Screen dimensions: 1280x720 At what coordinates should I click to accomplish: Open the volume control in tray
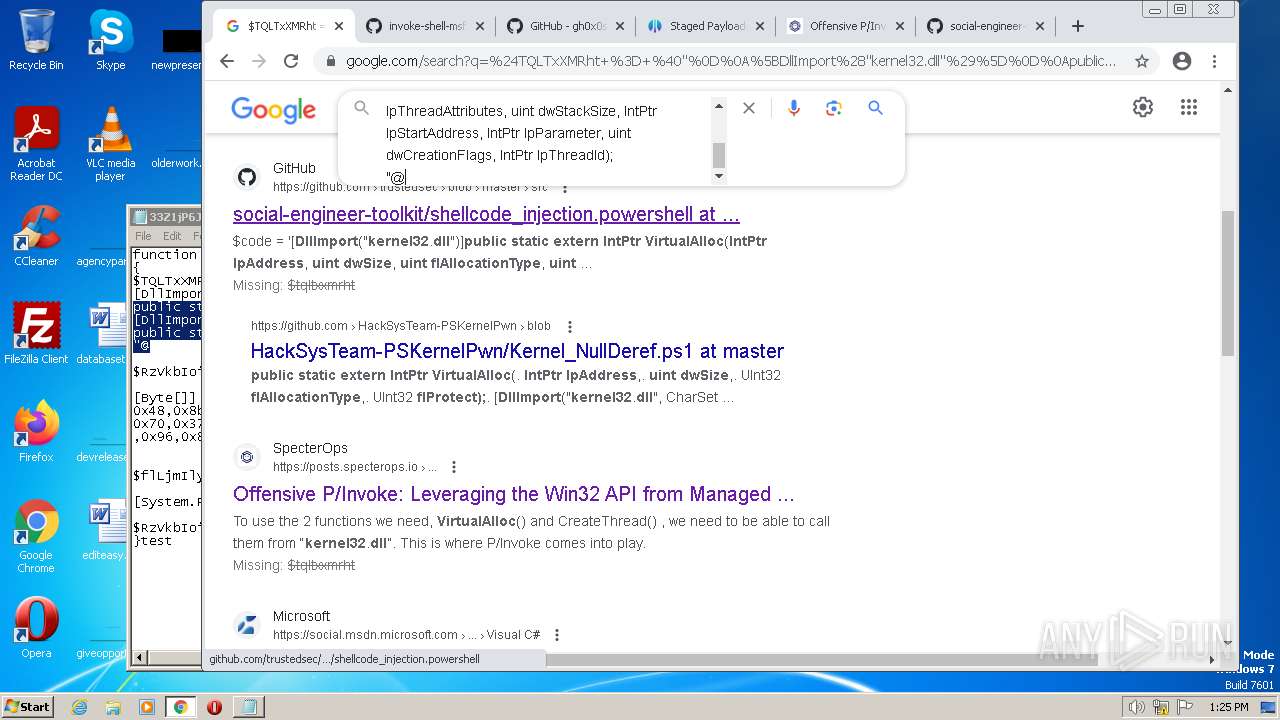pos(1136,707)
